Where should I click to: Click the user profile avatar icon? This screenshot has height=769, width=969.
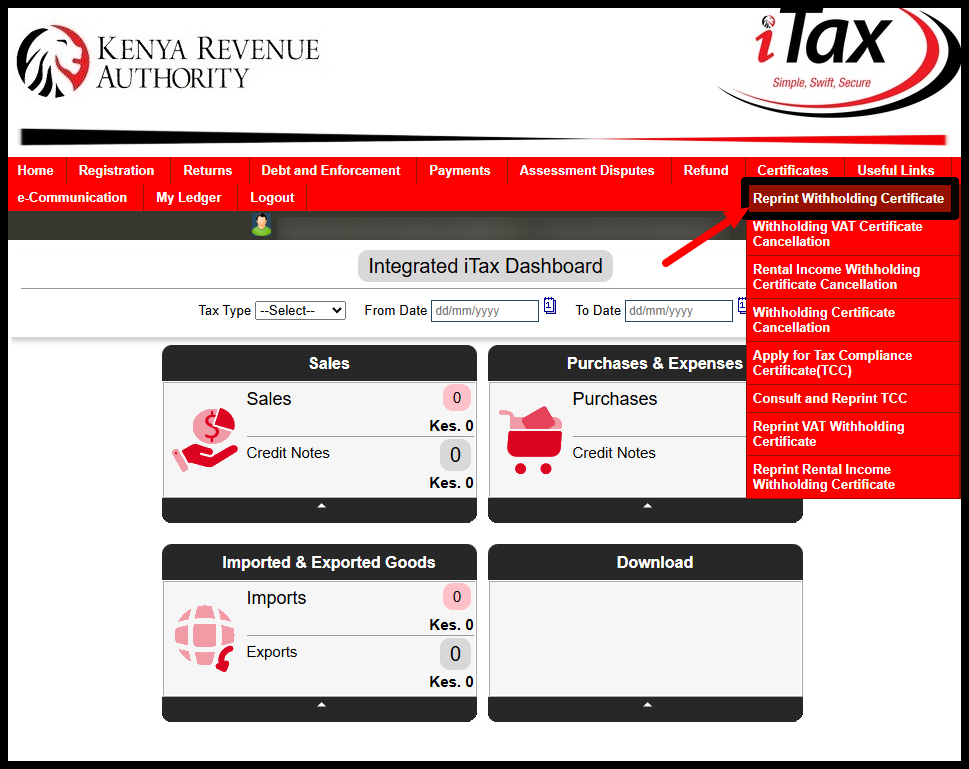tap(261, 224)
